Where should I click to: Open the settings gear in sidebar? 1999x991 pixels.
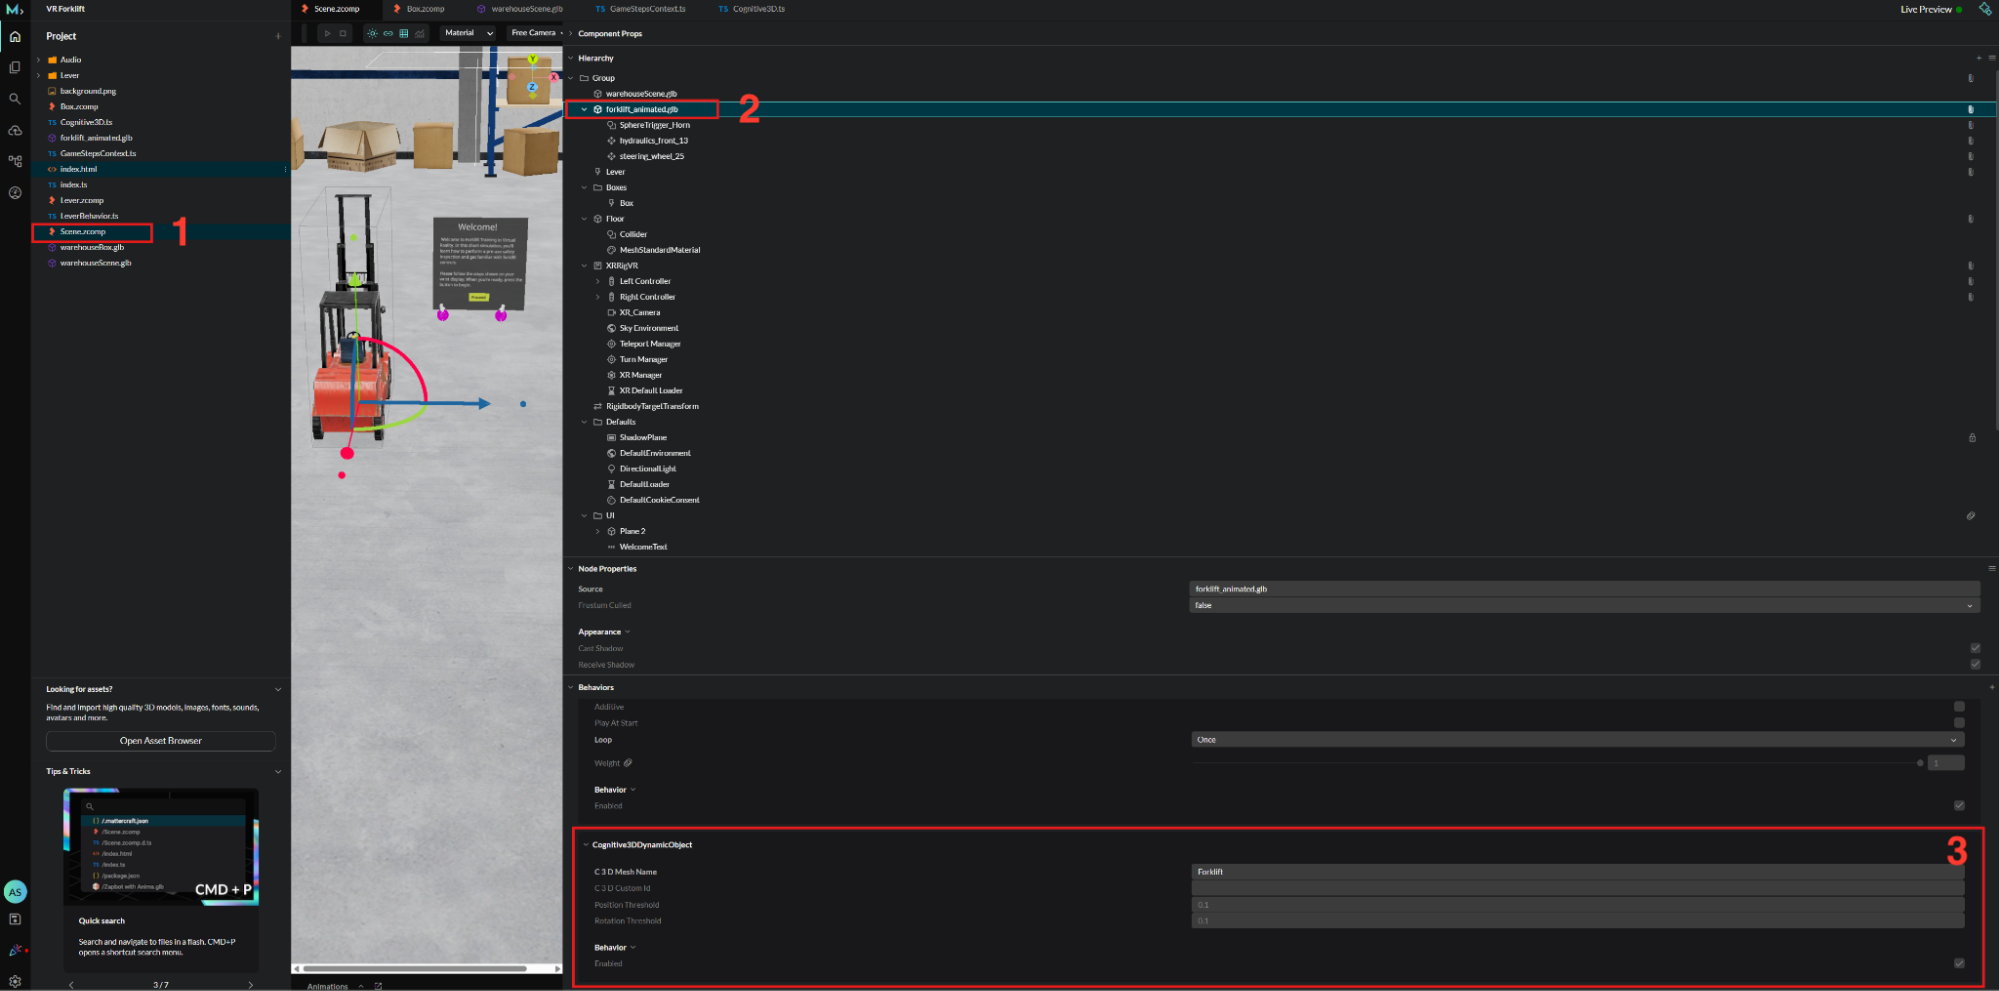pyautogui.click(x=15, y=981)
